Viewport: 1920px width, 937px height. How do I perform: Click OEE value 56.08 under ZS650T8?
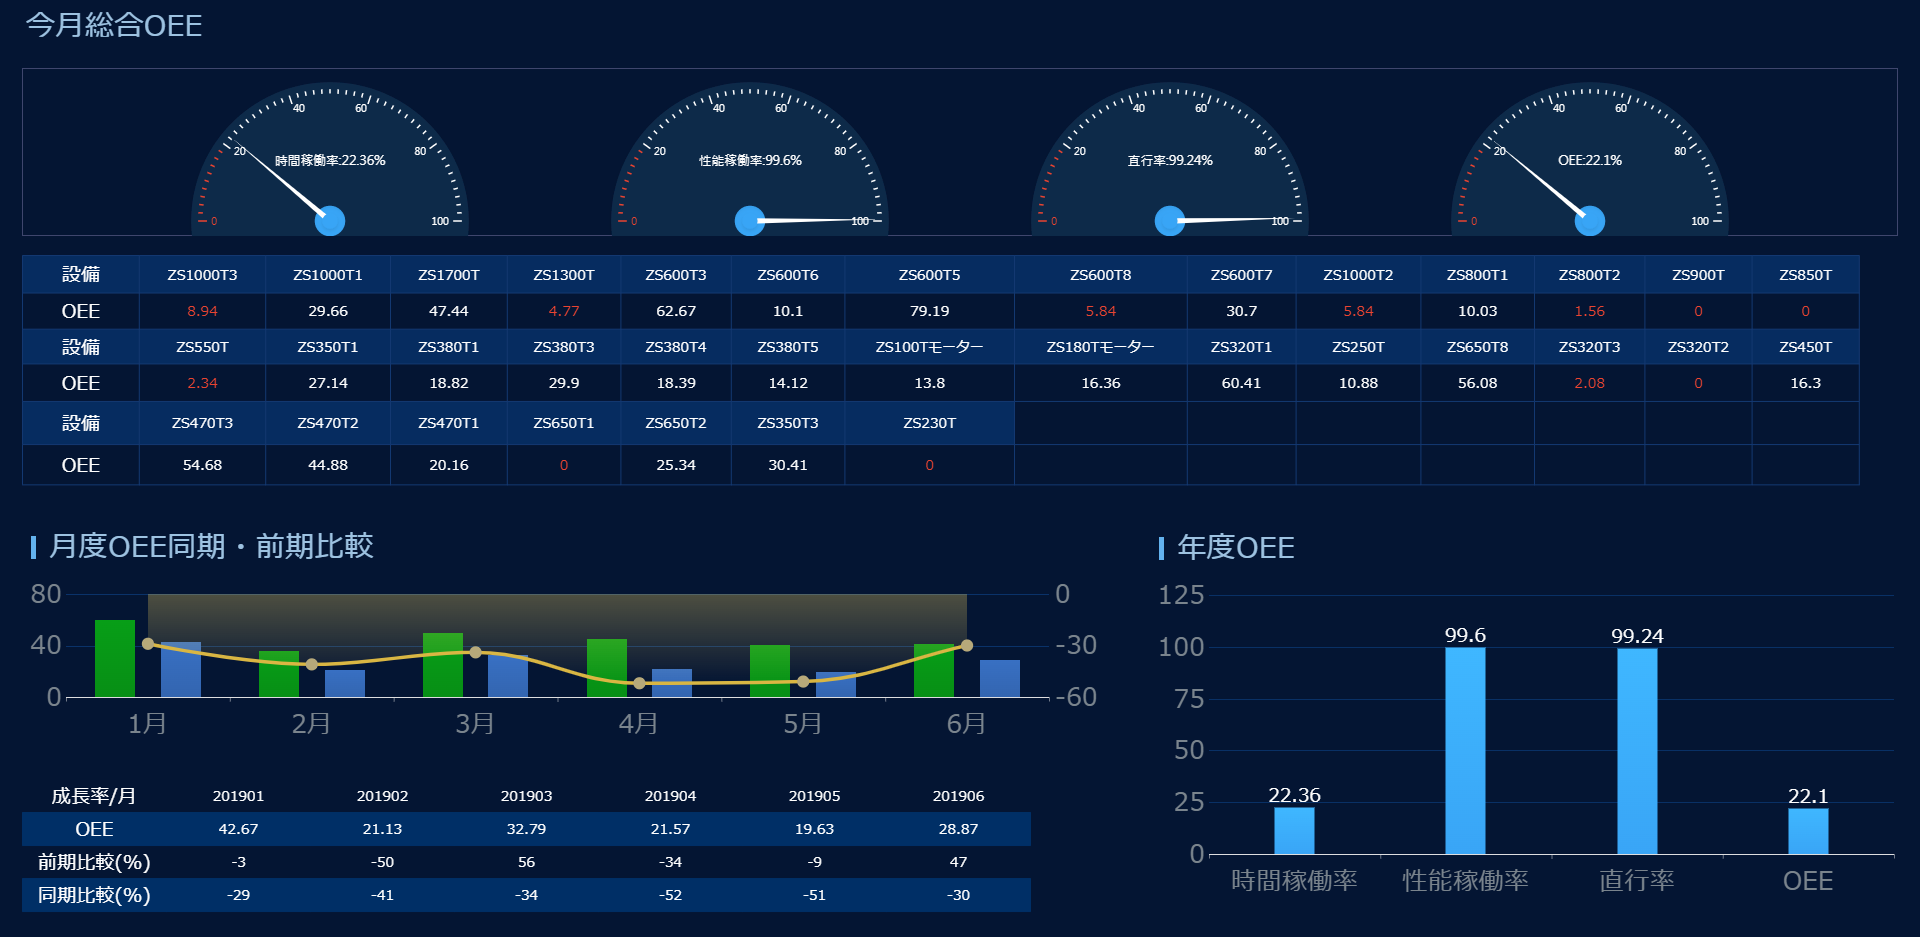click(x=1478, y=383)
